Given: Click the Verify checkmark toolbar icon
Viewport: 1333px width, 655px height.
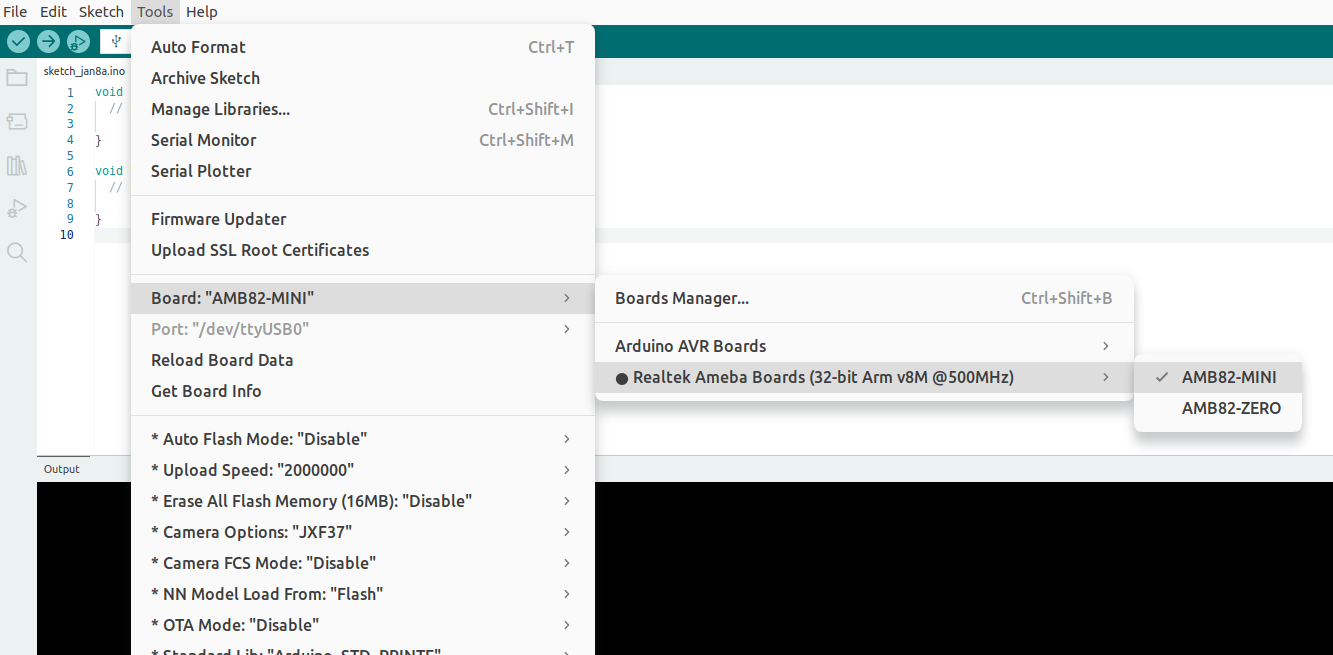Looking at the screenshot, I should [x=18, y=41].
